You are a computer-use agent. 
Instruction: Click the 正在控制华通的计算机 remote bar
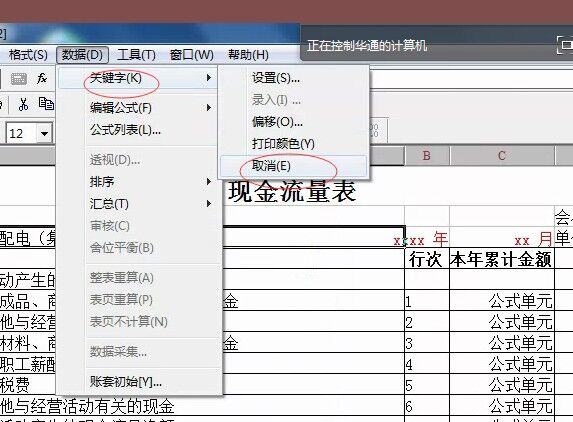pyautogui.click(x=367, y=46)
